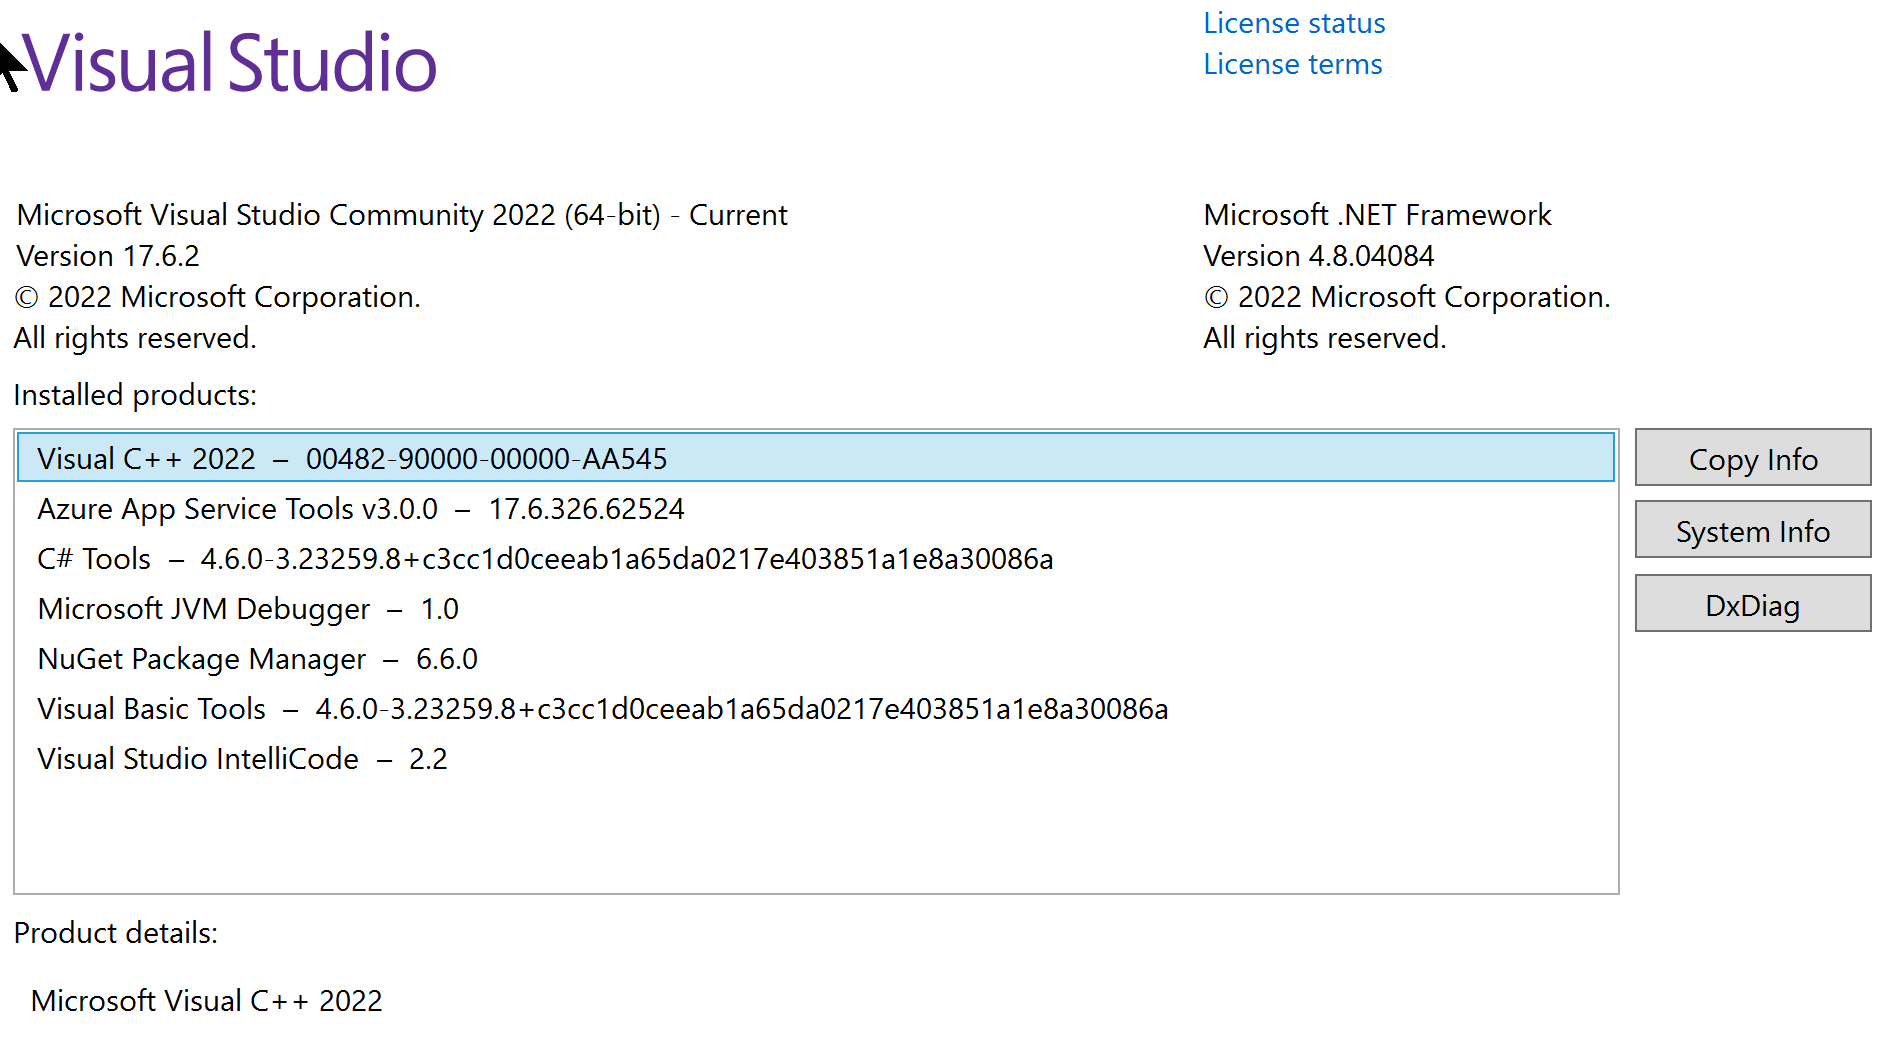Select NuGet Package Manager entry
The image size is (1899, 1047).
coord(257,659)
